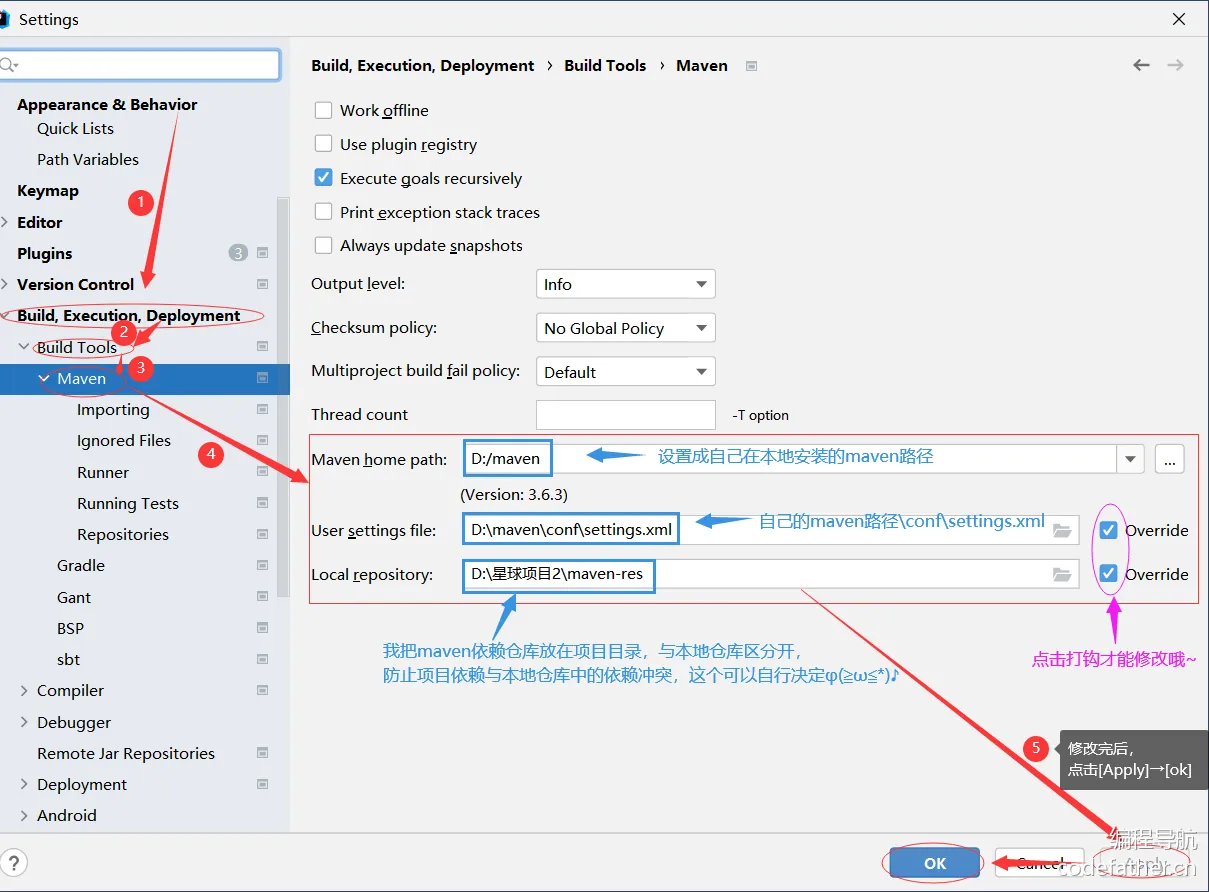Click the Ignored Files project-settings icon

(262, 440)
